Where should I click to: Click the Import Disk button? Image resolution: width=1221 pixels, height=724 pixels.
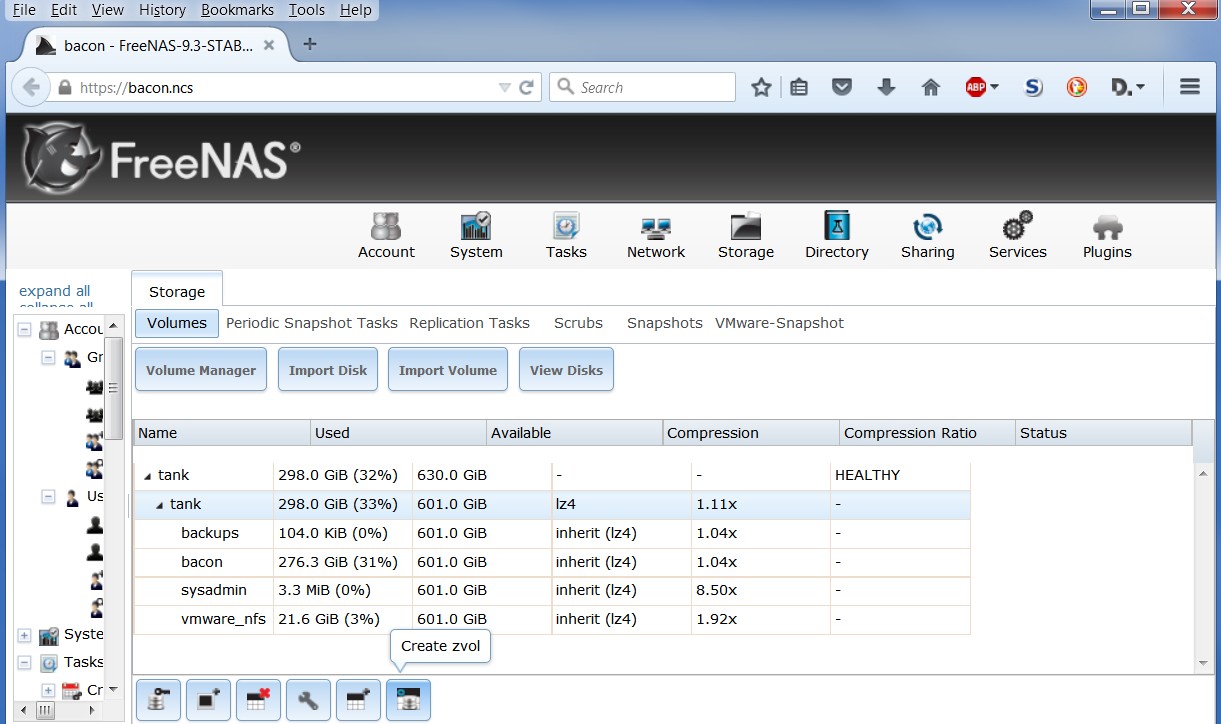328,370
